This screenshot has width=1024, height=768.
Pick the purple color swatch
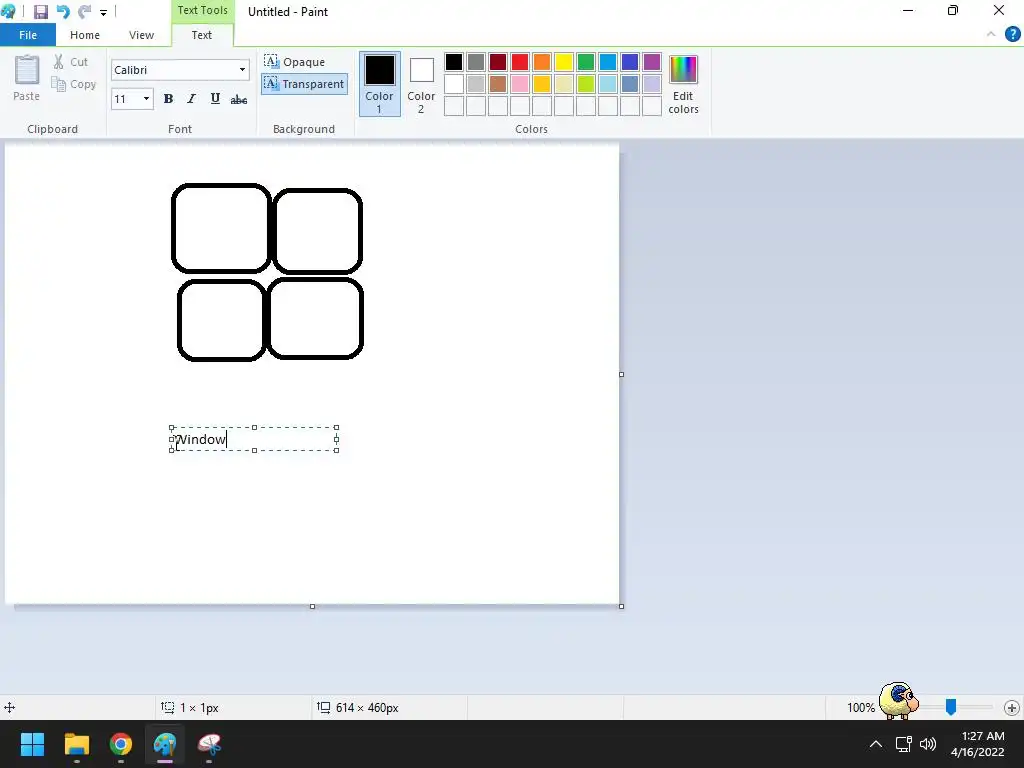click(652, 62)
